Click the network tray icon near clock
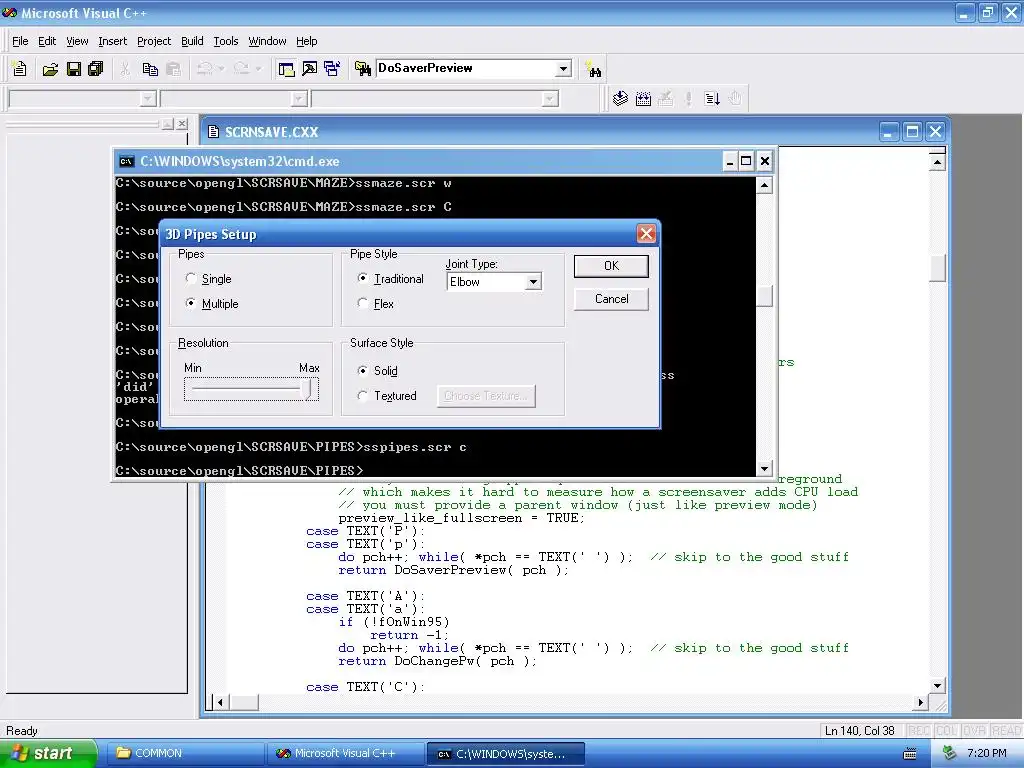The height and width of the screenshot is (768, 1024). (x=950, y=753)
